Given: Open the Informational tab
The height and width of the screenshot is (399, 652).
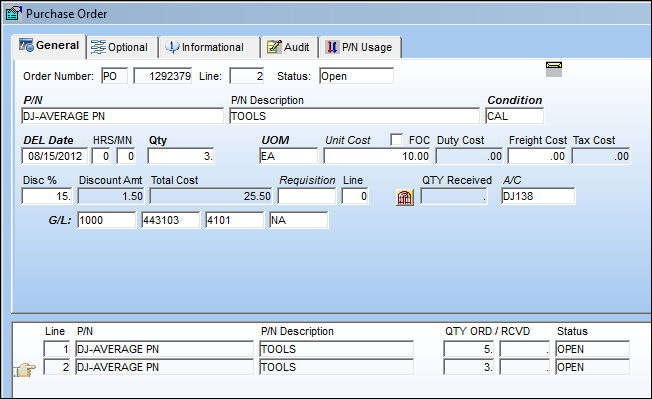Looking at the screenshot, I should click(x=209, y=47).
